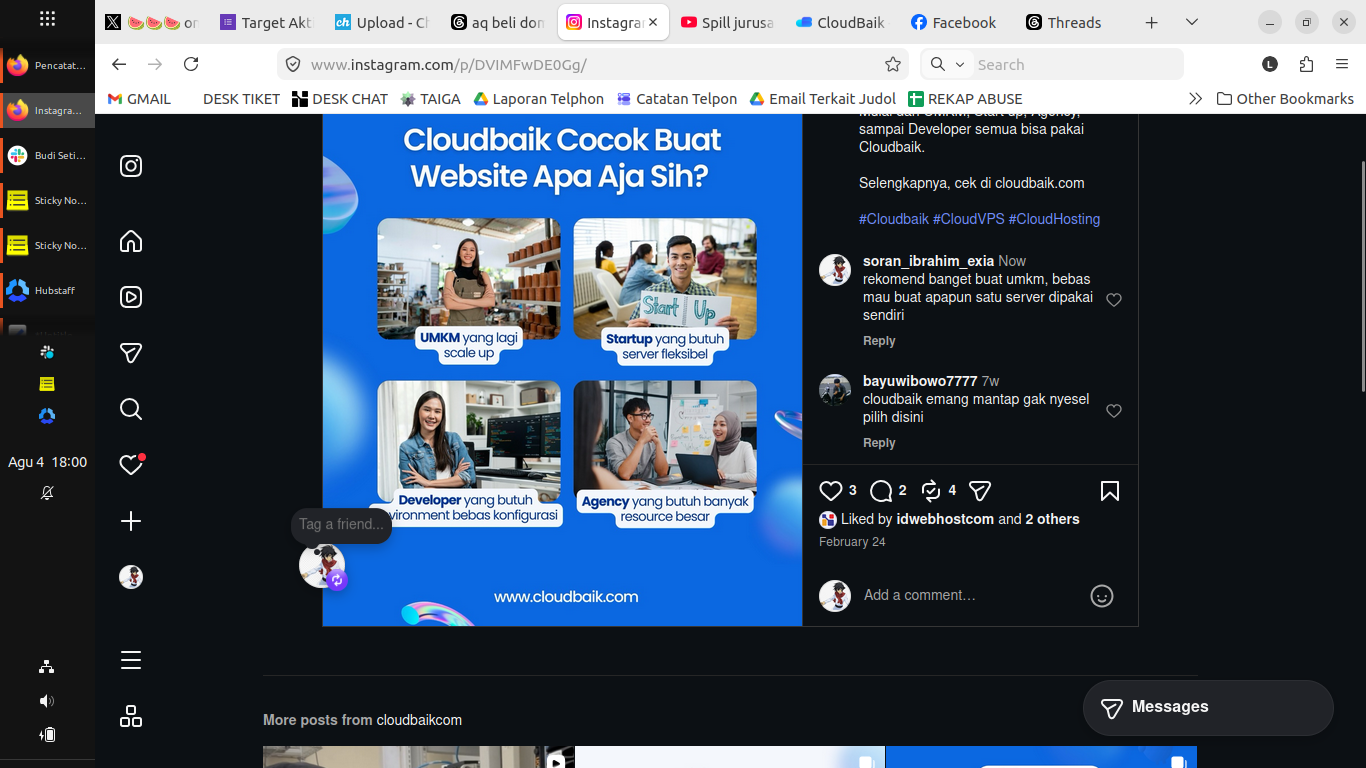Switch to the 'aq beli don' tab
Image resolution: width=1366 pixels, height=768 pixels.
click(498, 22)
